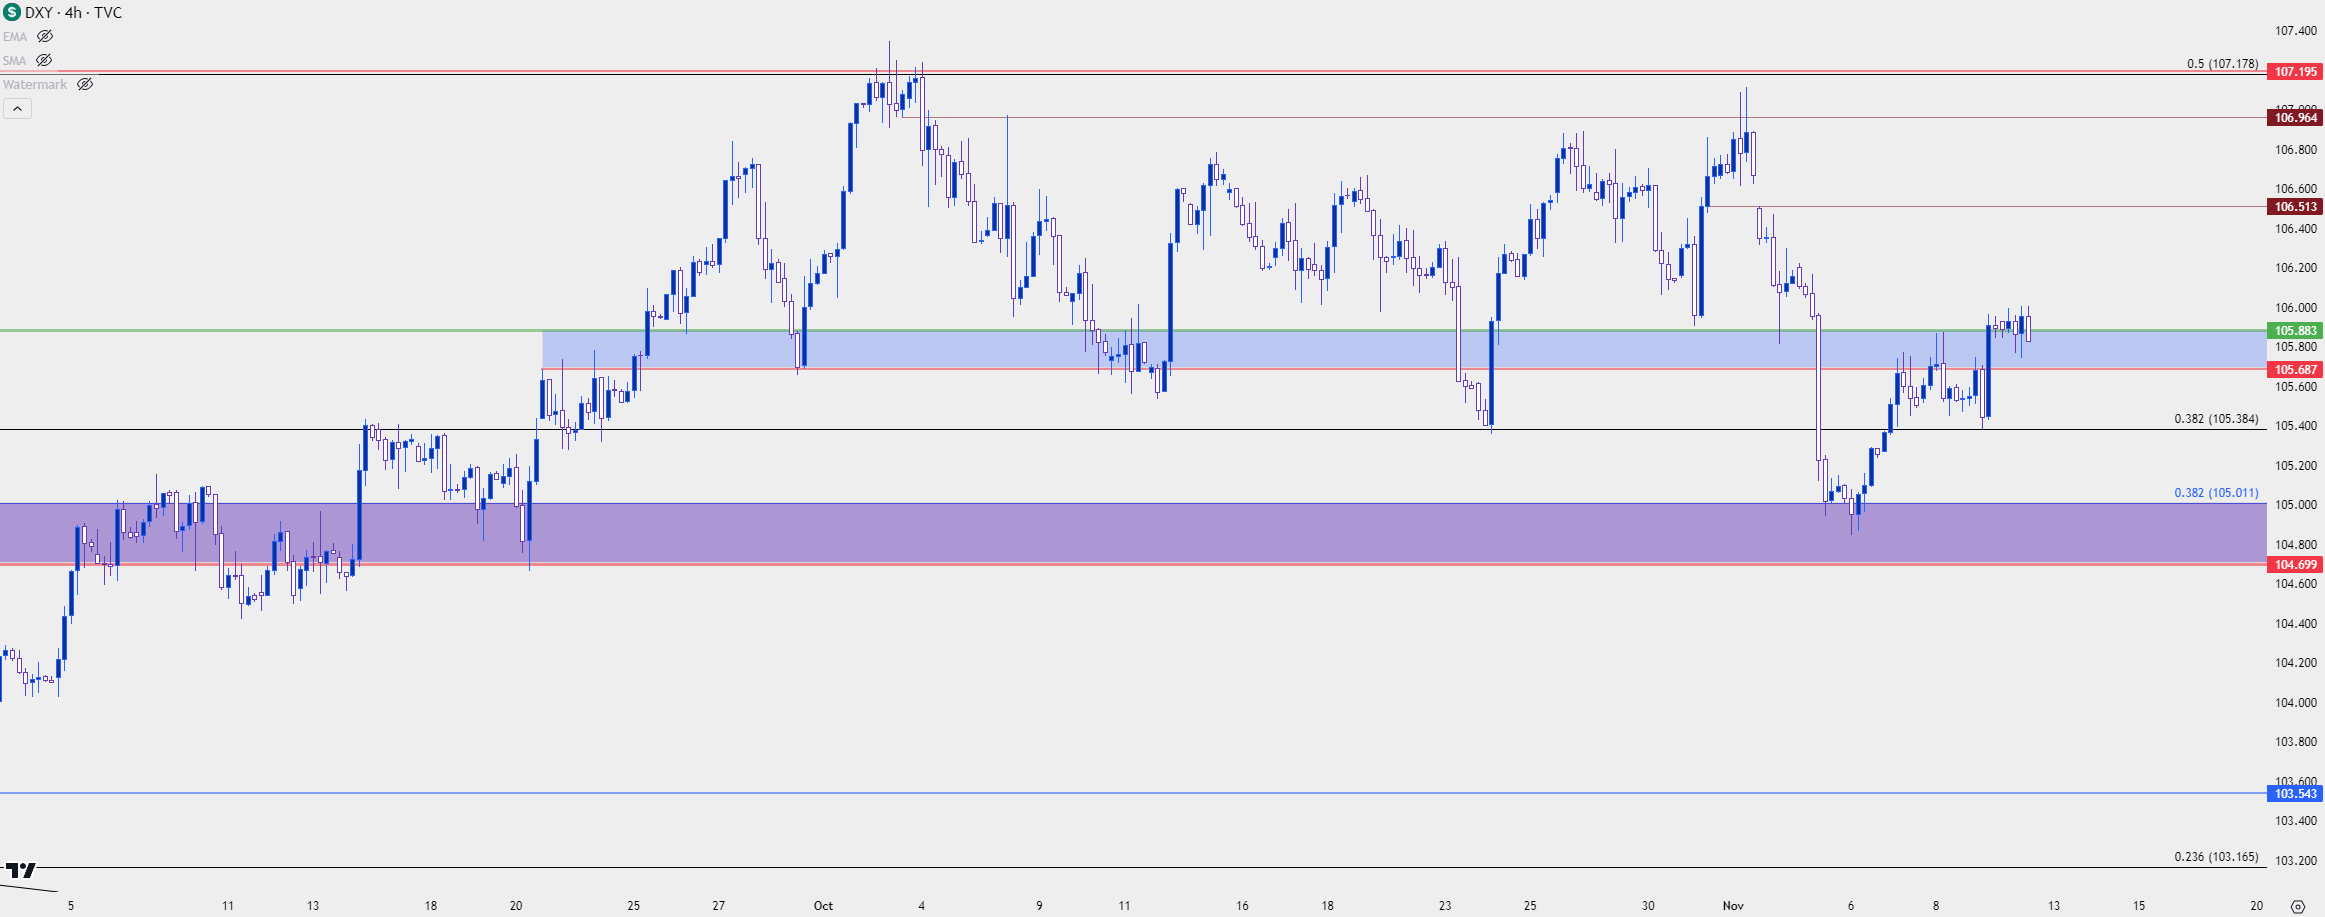Click Fibonacci label 0.236 (103.165)
The image size is (2325, 917).
pos(2216,856)
